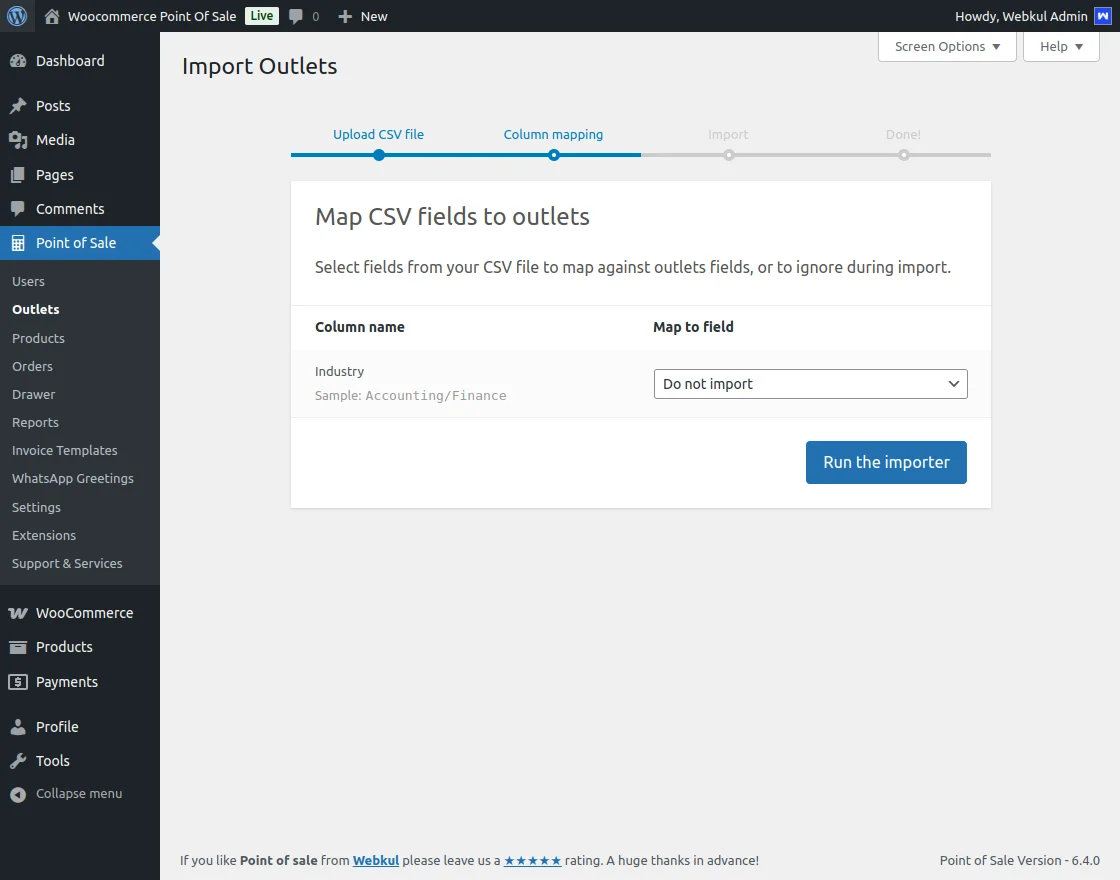Screen dimensions: 1120x880
Task: Go to WhatsApp Greetings menu item
Action: point(73,479)
